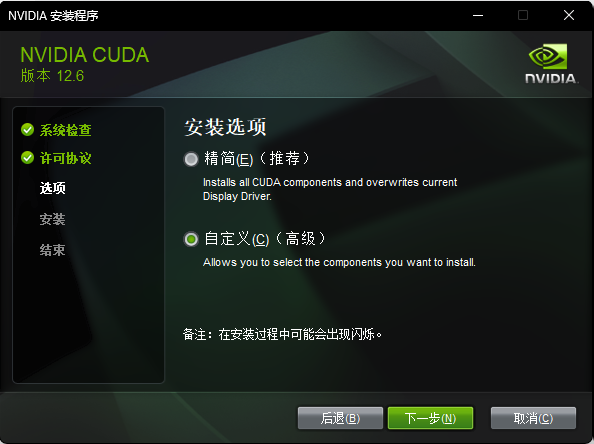Screen dimensions: 594x444
Task: Open the 许可协议 step in sidebar
Action: pyautogui.click(x=66, y=158)
